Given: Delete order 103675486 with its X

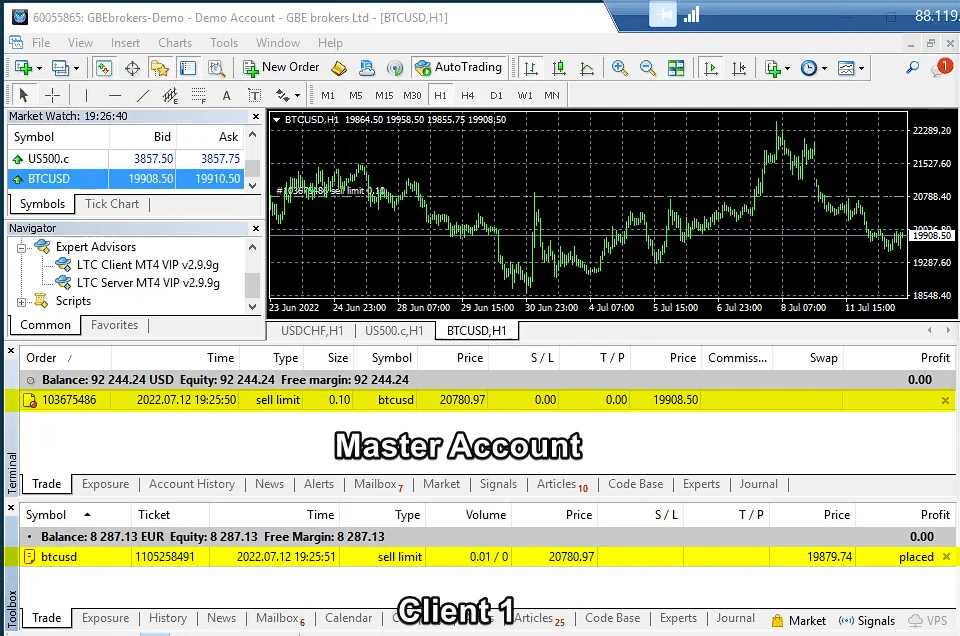Looking at the screenshot, I should point(945,400).
